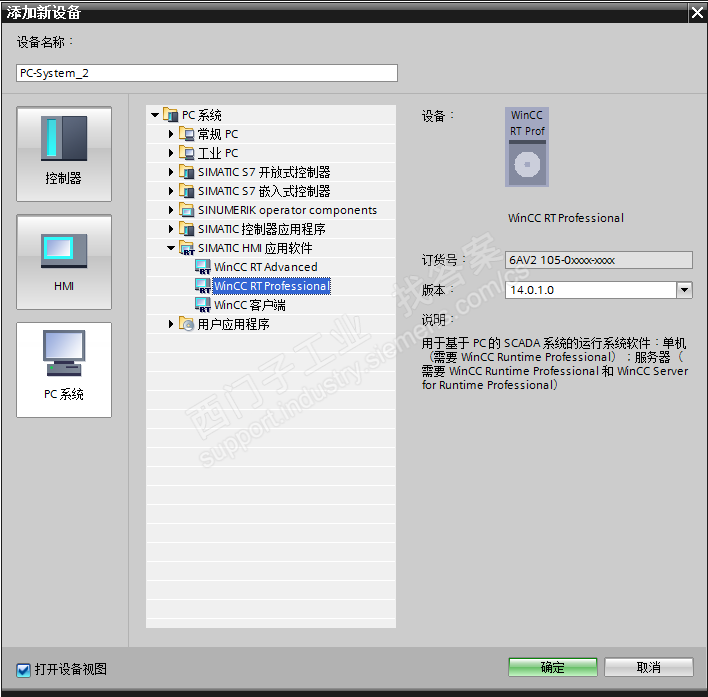The width and height of the screenshot is (708, 697).
Task: Click the WinCC RT Professional item icon
Action: [x=203, y=286]
